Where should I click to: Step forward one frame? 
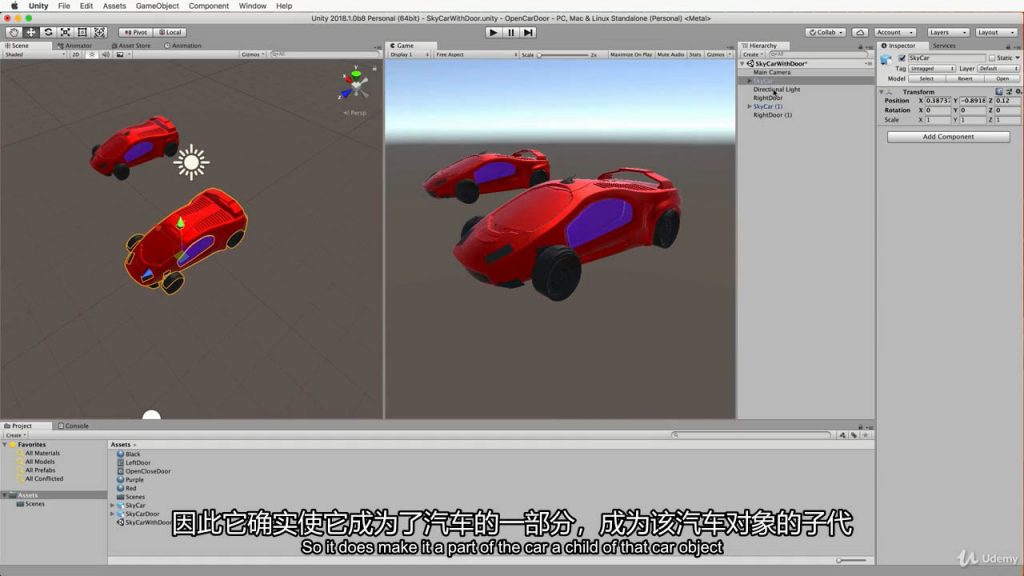(528, 32)
